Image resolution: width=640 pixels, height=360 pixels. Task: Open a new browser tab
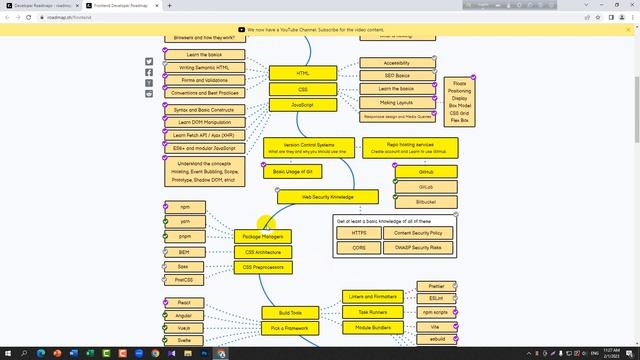coord(169,6)
